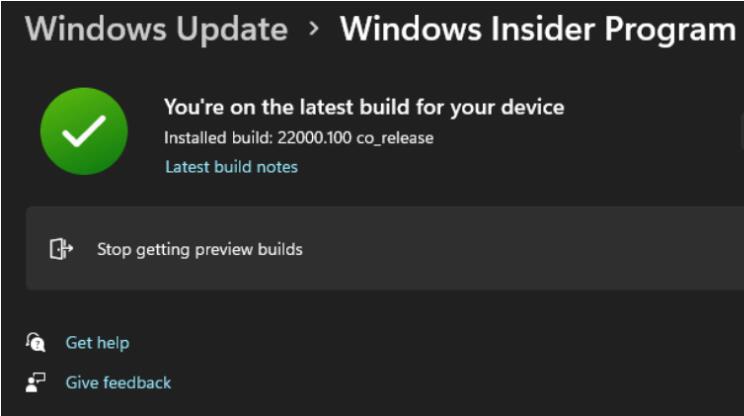
Task: Select the Give feedback link
Action: point(118,382)
